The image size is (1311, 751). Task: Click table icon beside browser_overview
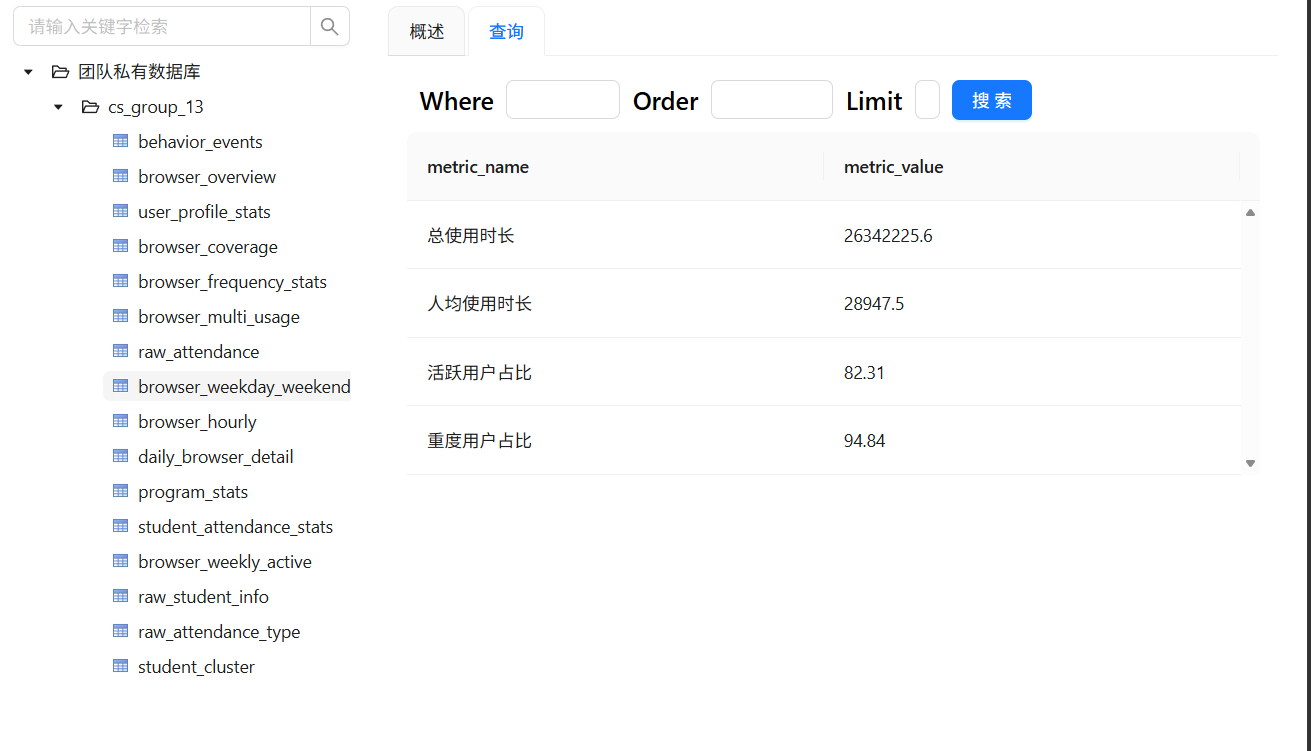120,176
